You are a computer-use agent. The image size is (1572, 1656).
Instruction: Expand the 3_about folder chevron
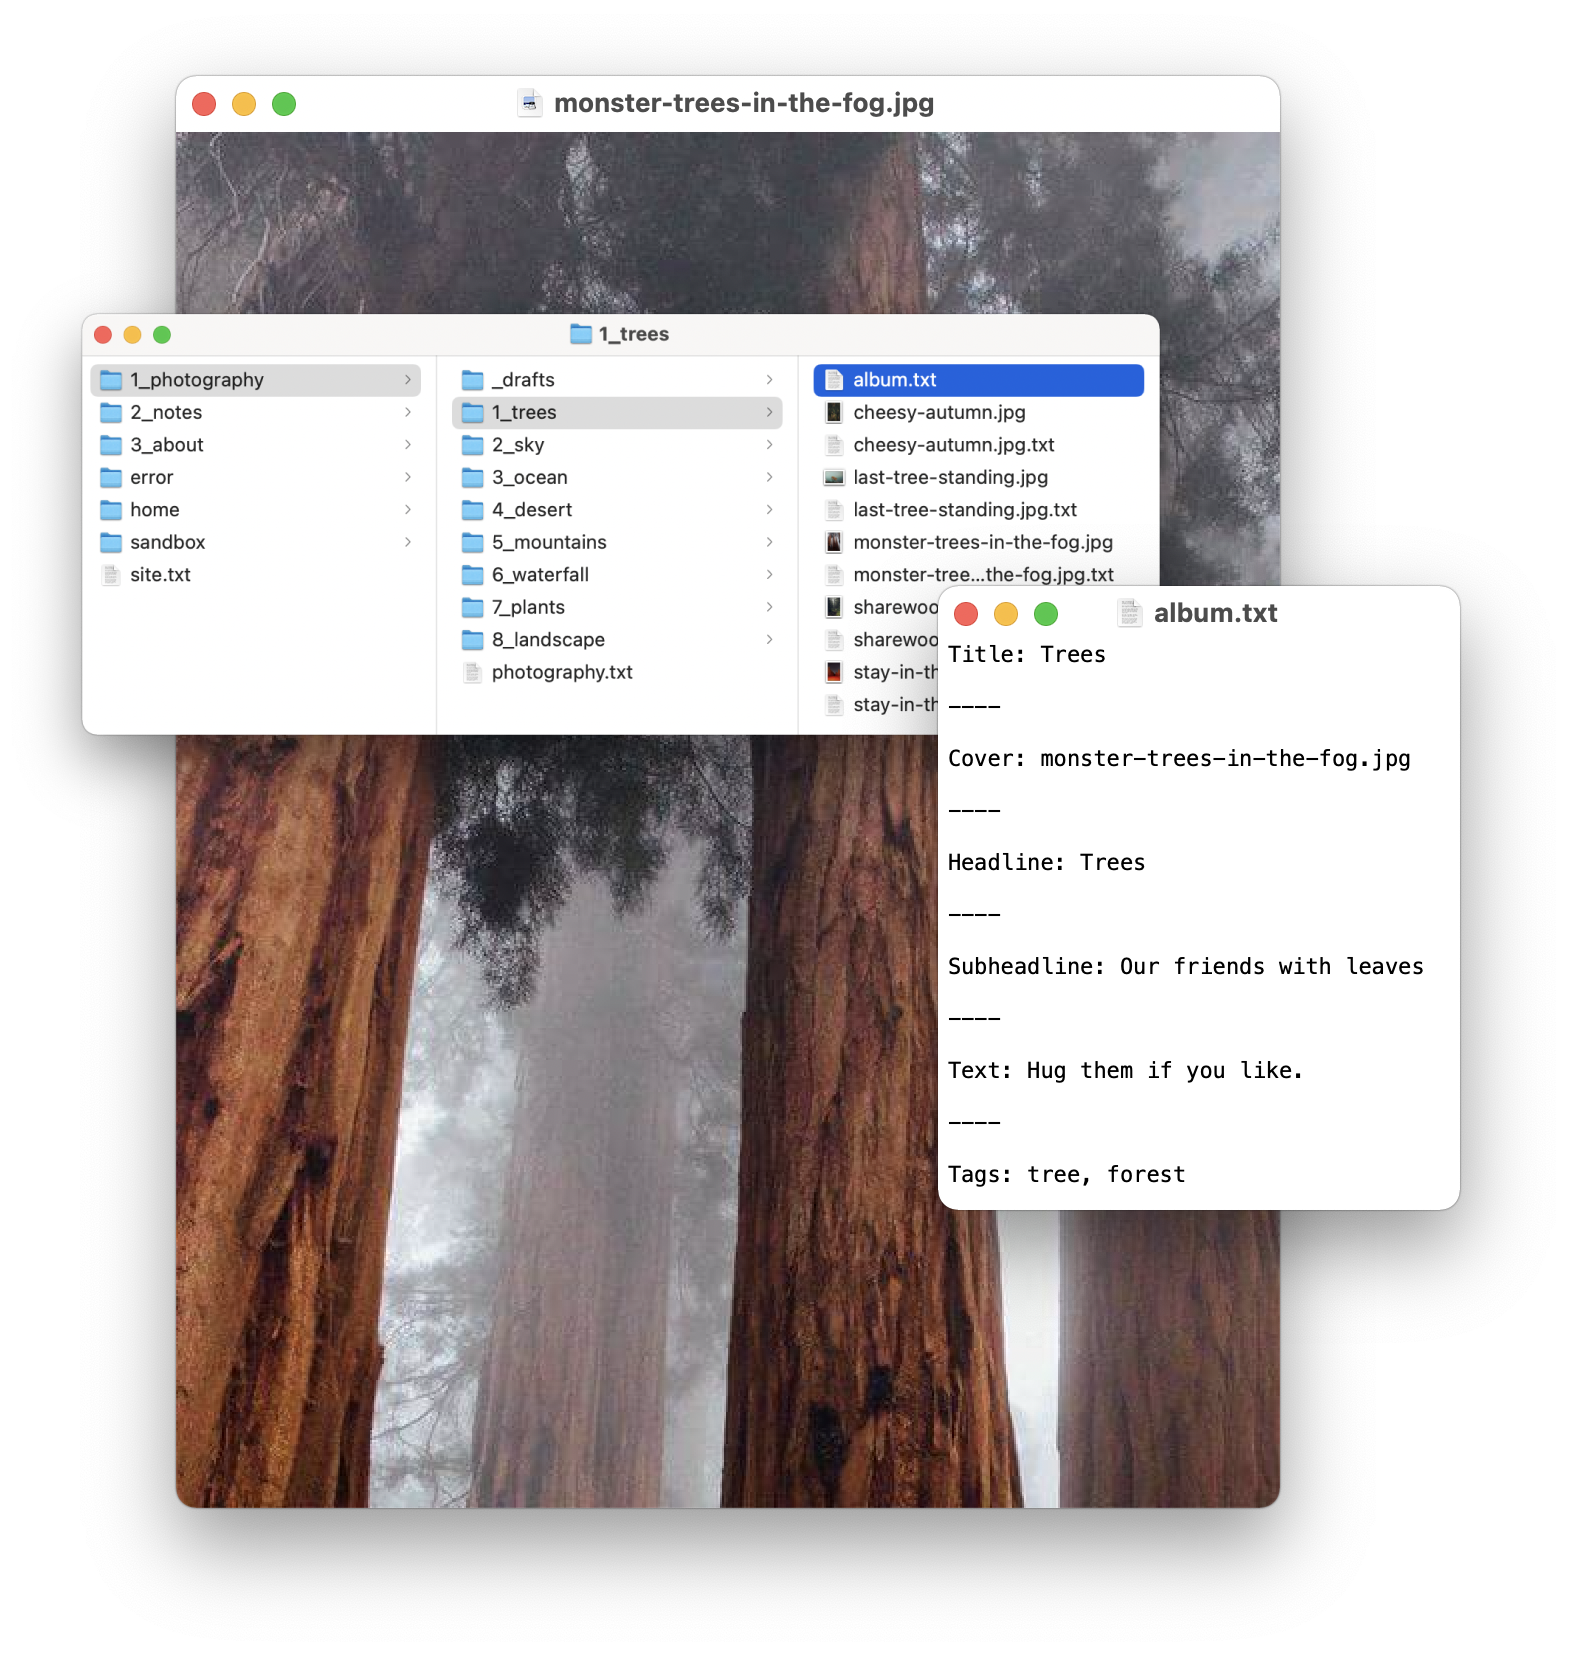tap(408, 445)
